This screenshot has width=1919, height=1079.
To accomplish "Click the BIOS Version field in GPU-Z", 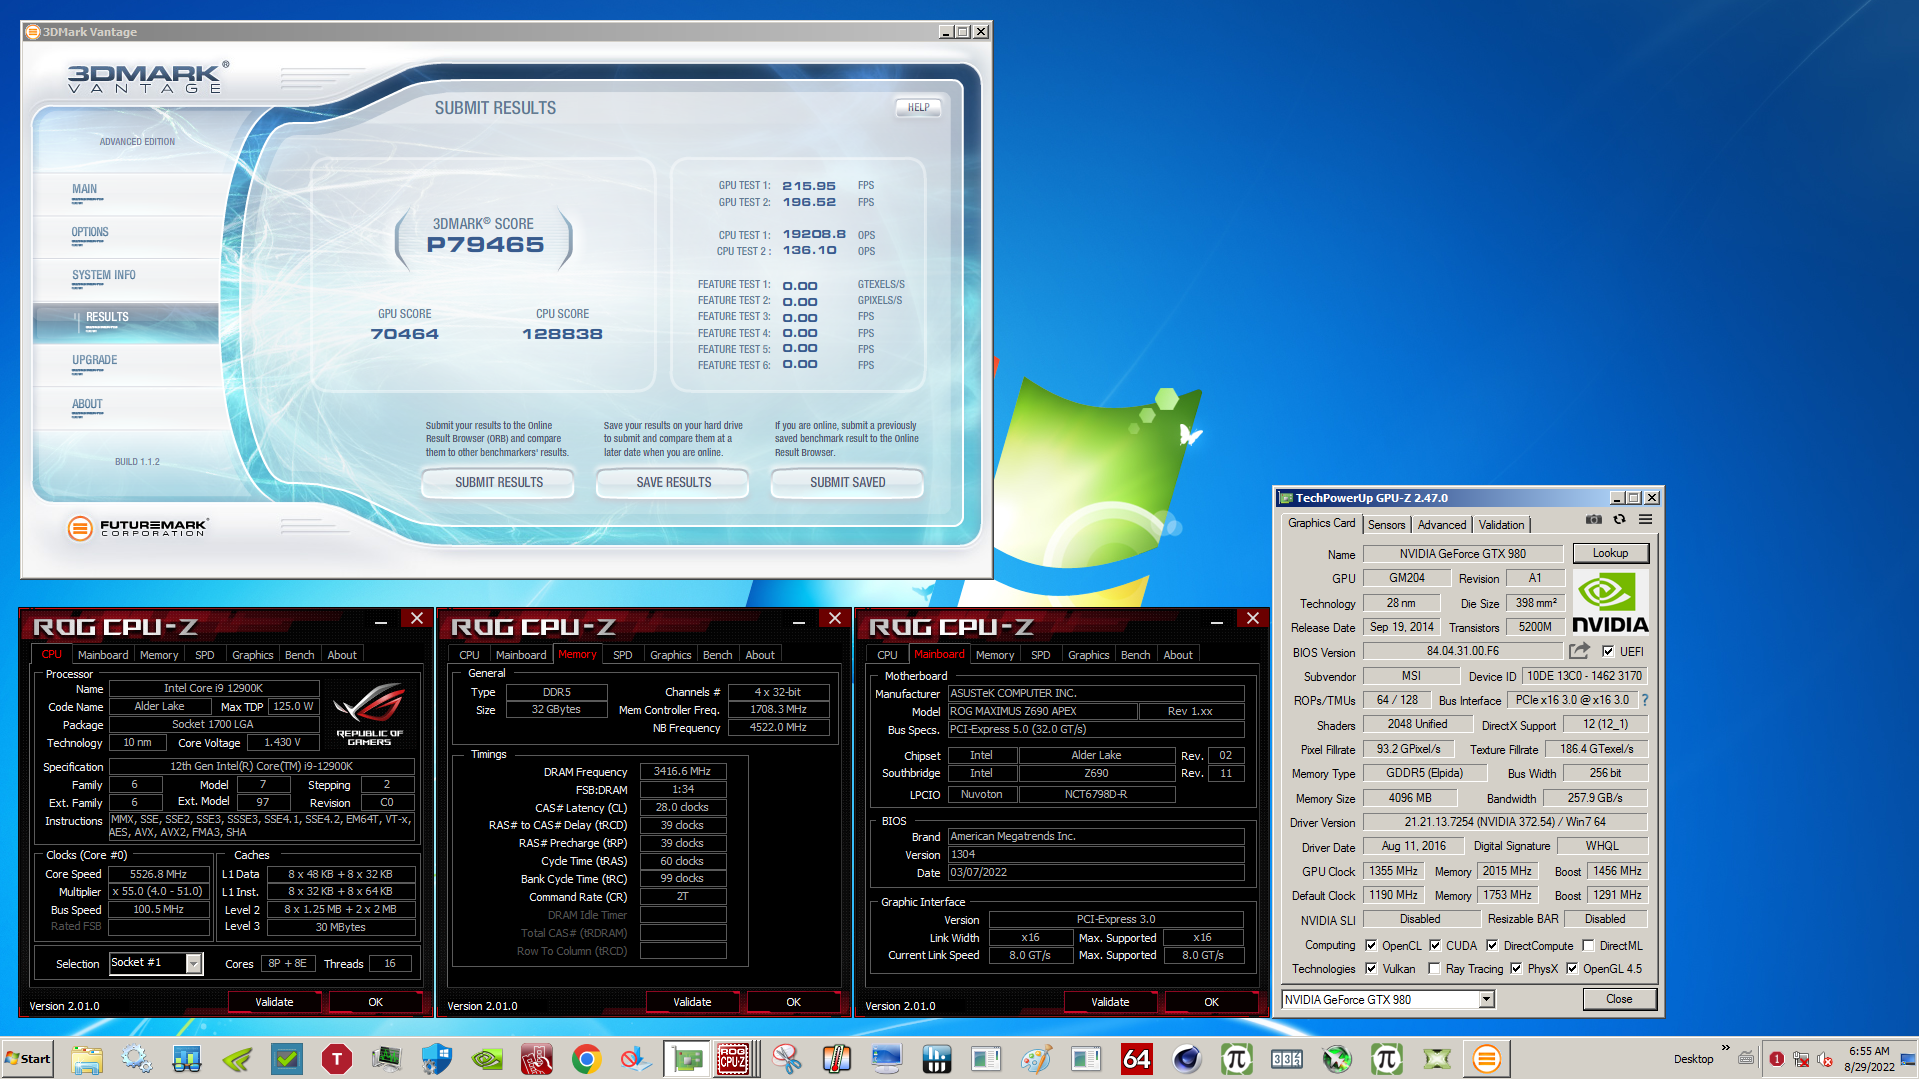I will pyautogui.click(x=1462, y=651).
